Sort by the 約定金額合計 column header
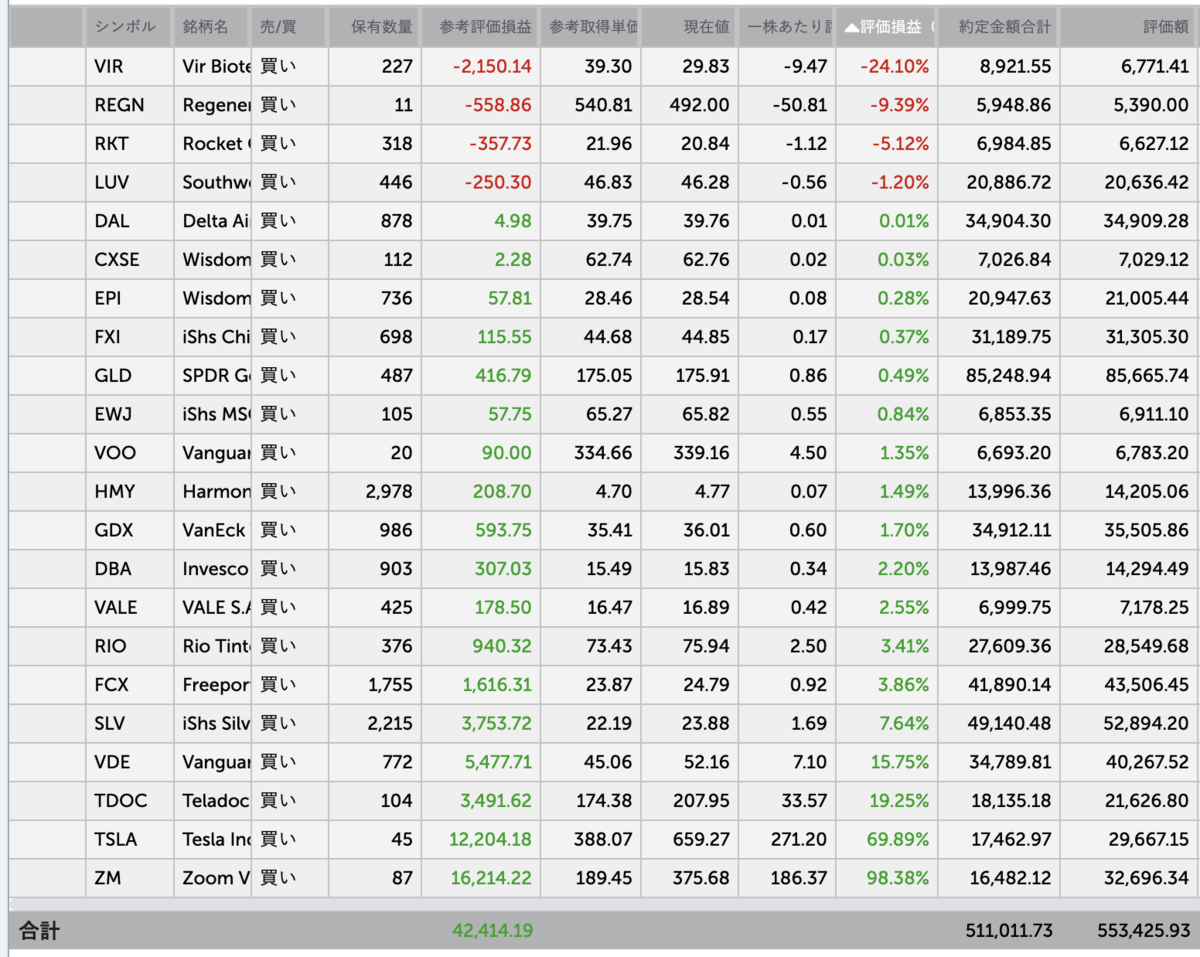 [x=999, y=27]
